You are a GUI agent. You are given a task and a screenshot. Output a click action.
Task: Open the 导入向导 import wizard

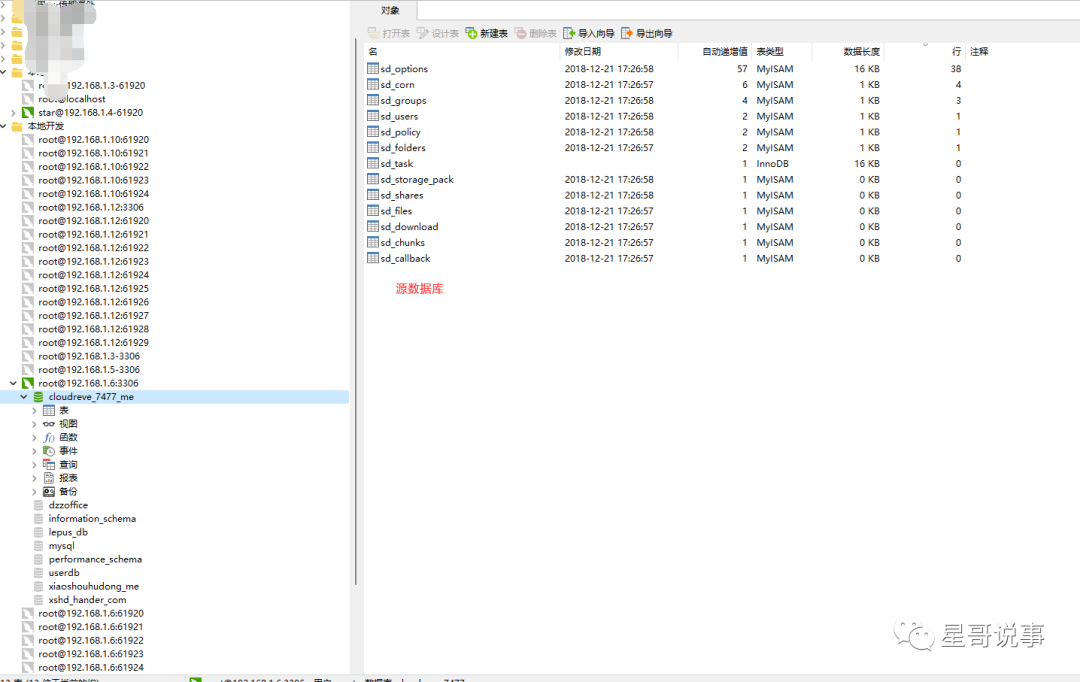[x=569, y=33]
